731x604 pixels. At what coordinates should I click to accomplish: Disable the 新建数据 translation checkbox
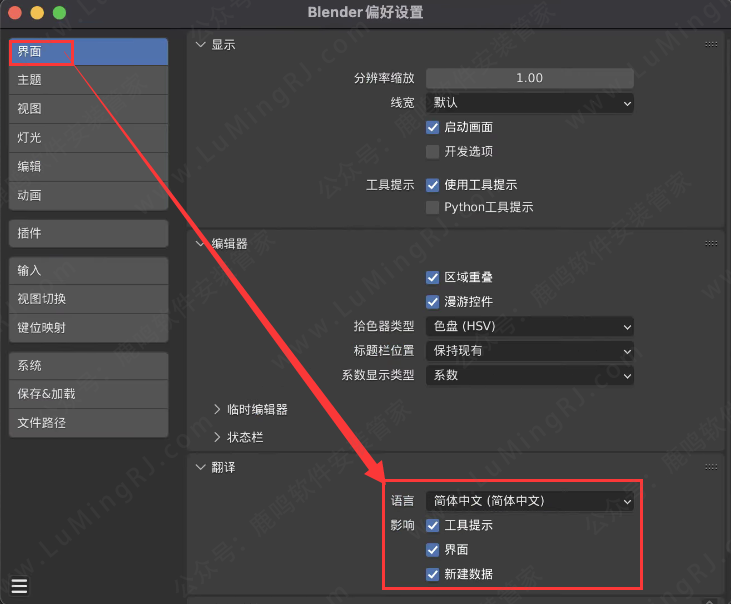[433, 574]
